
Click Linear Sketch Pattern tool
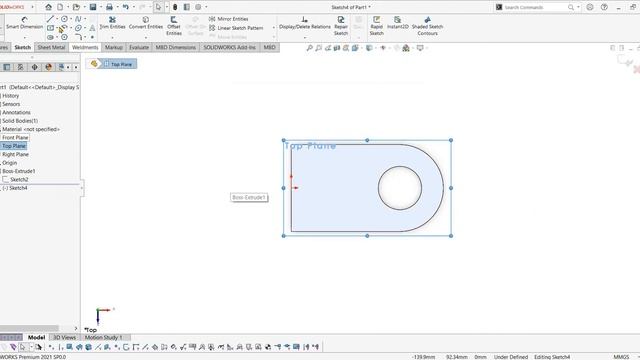[x=236, y=28]
